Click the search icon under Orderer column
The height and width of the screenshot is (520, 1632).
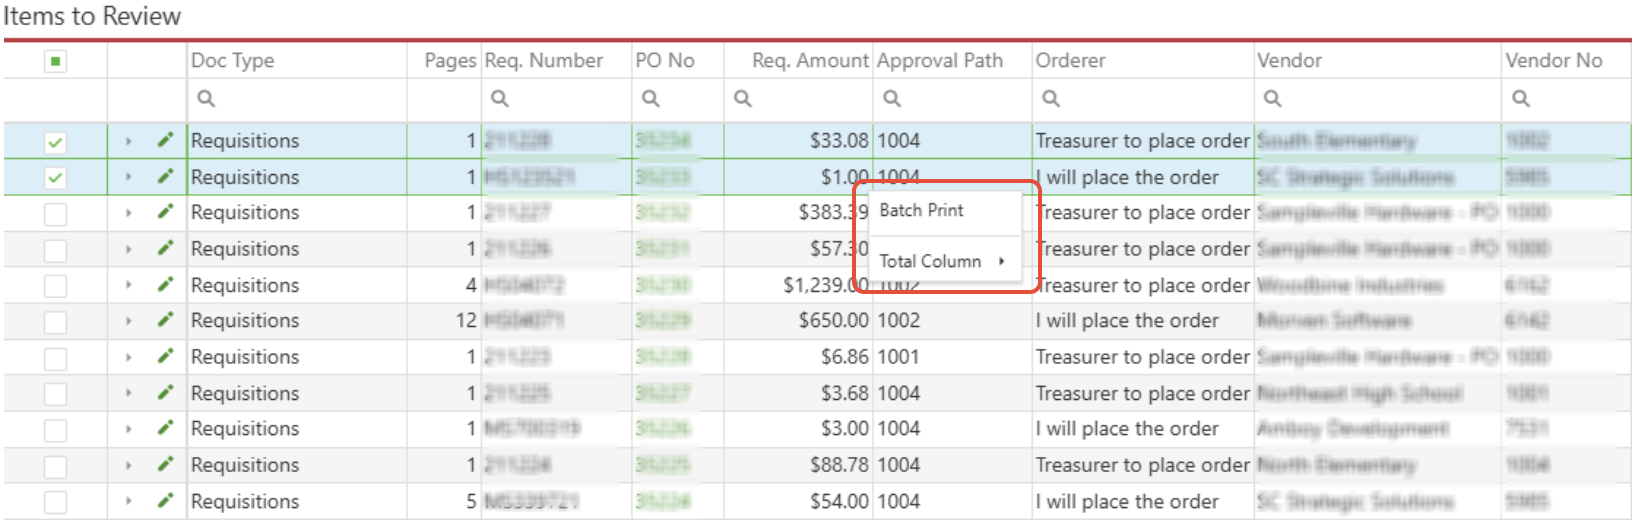coord(1050,98)
